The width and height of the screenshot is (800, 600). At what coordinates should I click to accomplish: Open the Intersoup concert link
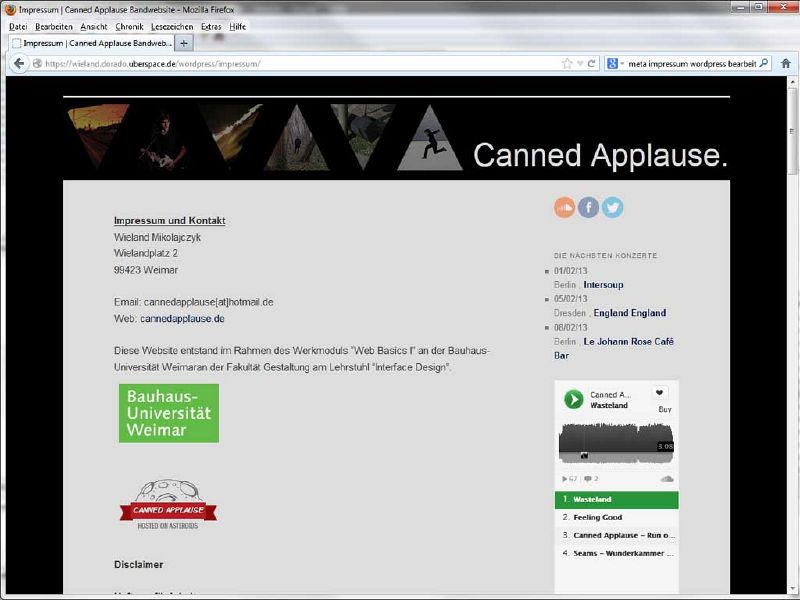coord(603,285)
